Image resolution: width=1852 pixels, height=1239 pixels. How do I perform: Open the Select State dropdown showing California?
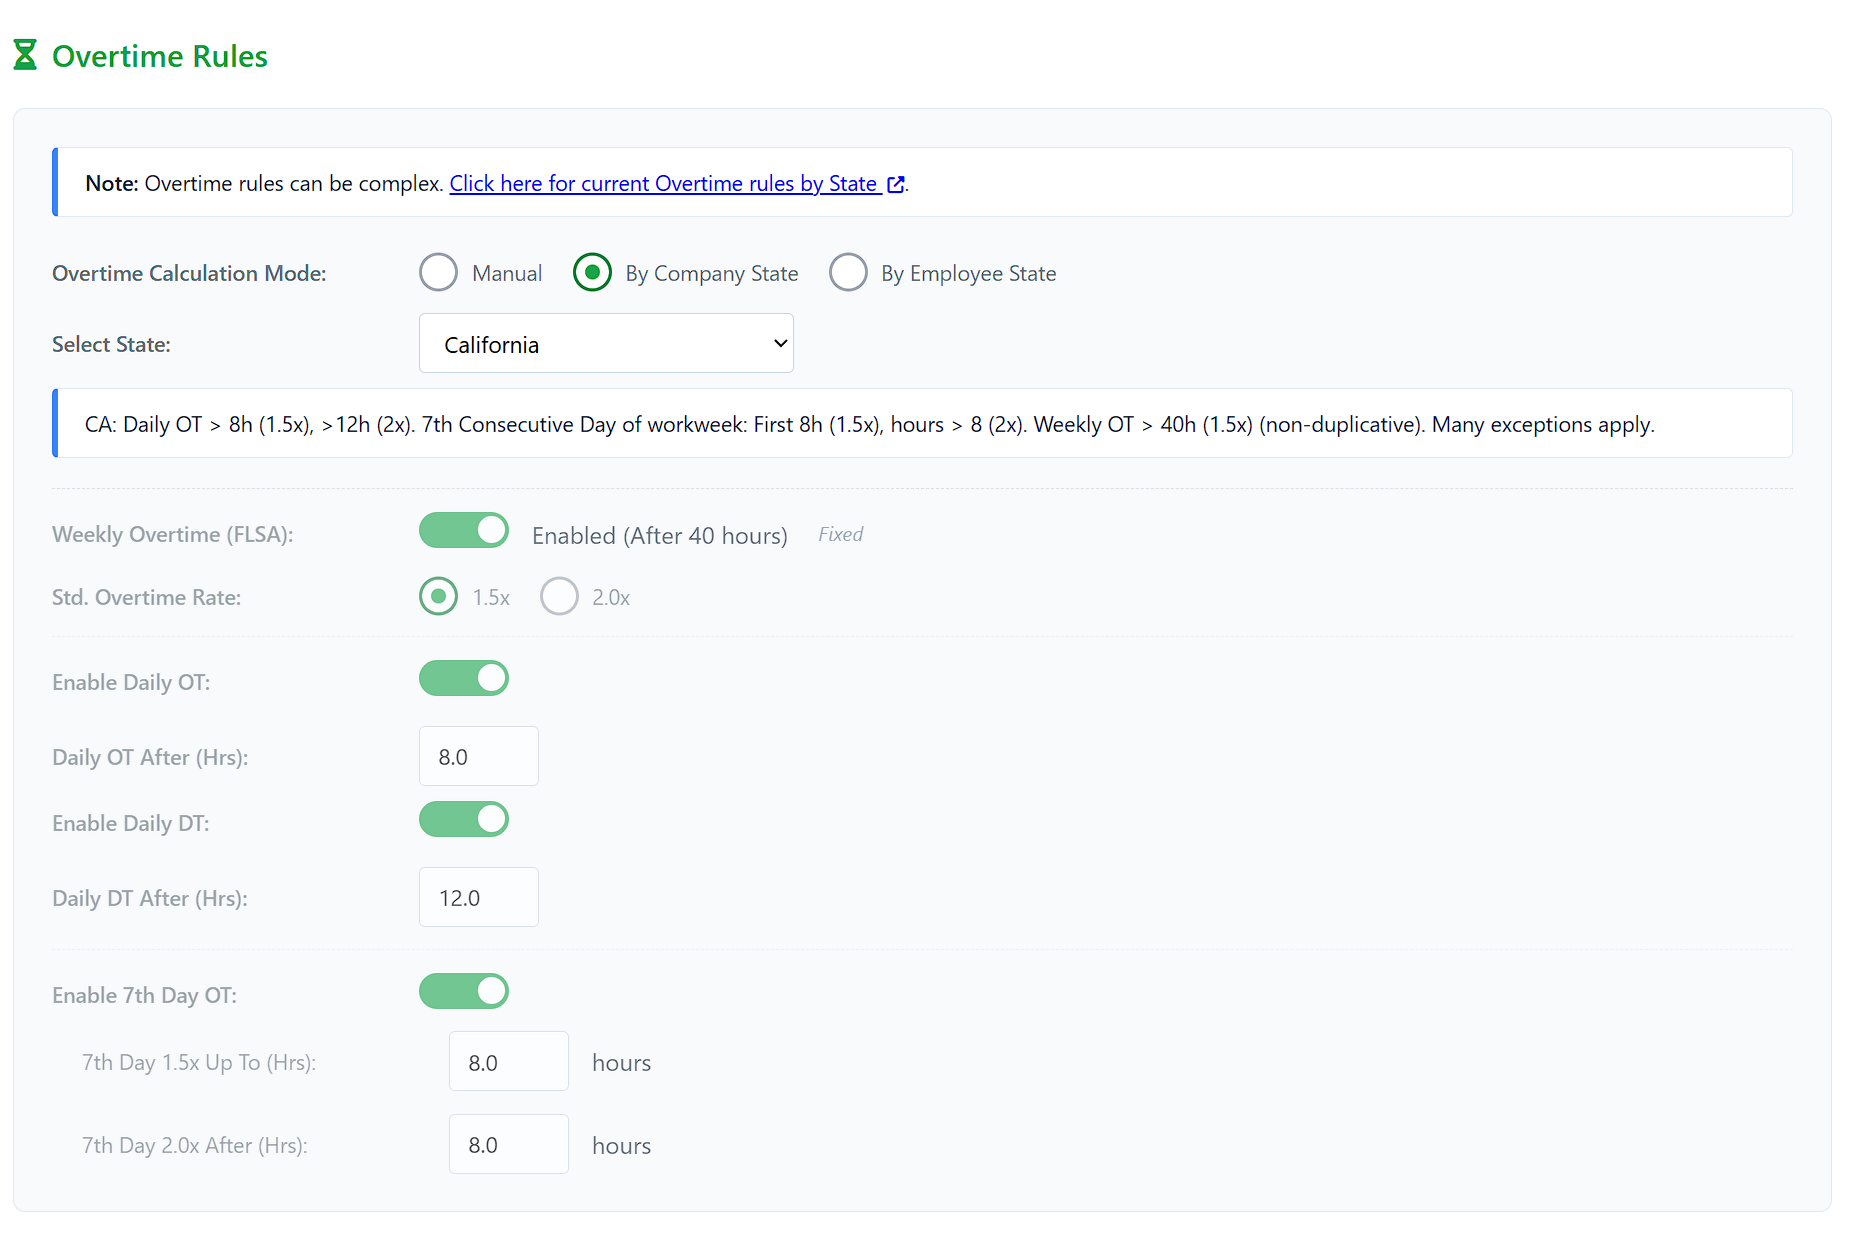[606, 344]
